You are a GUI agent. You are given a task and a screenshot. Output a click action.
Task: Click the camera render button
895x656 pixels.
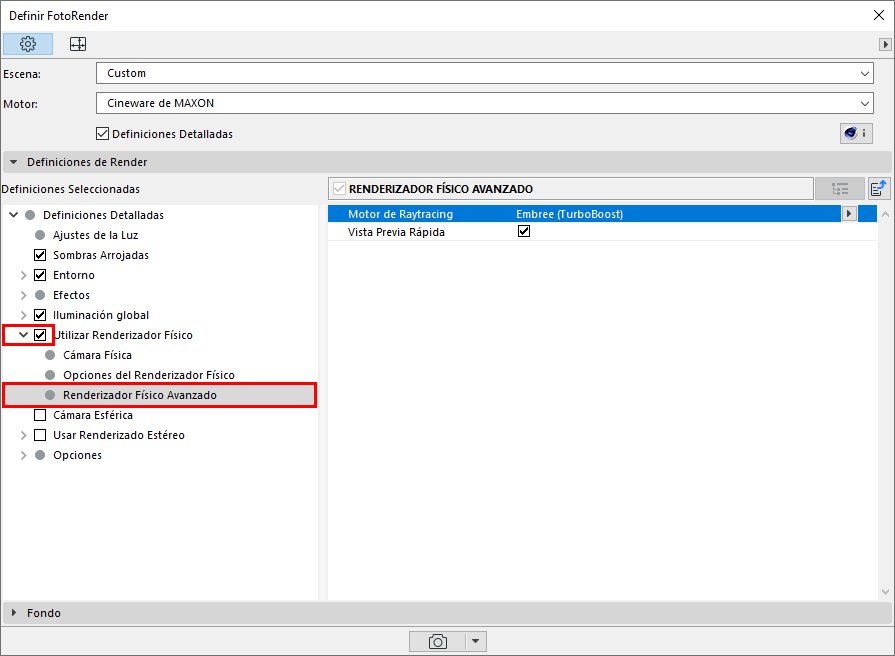438,641
